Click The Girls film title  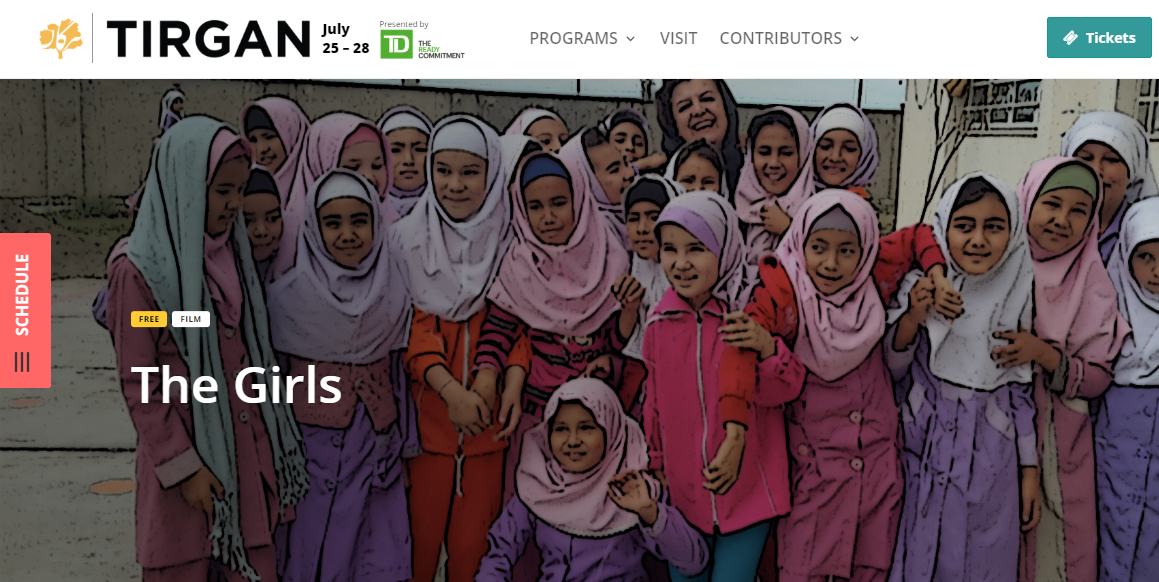(236, 385)
